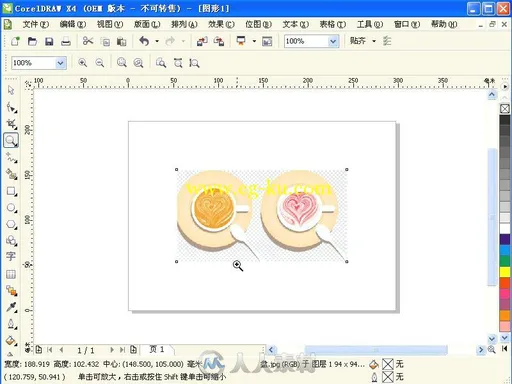Select the Shape edit tool
The height and width of the screenshot is (384, 512).
pyautogui.click(x=11, y=107)
